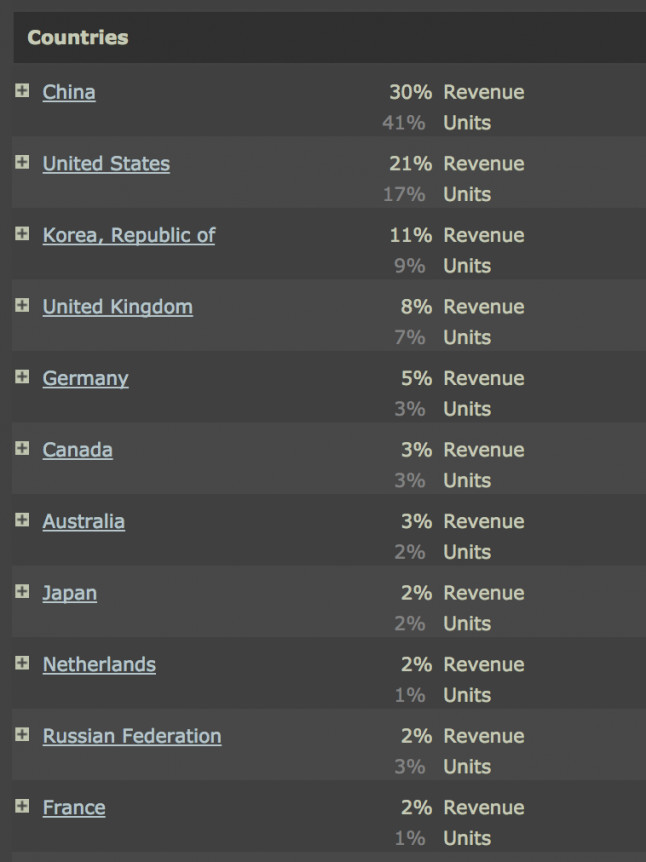The width and height of the screenshot is (646, 862).
Task: Expand the Russian Federation row
Action: (22, 734)
